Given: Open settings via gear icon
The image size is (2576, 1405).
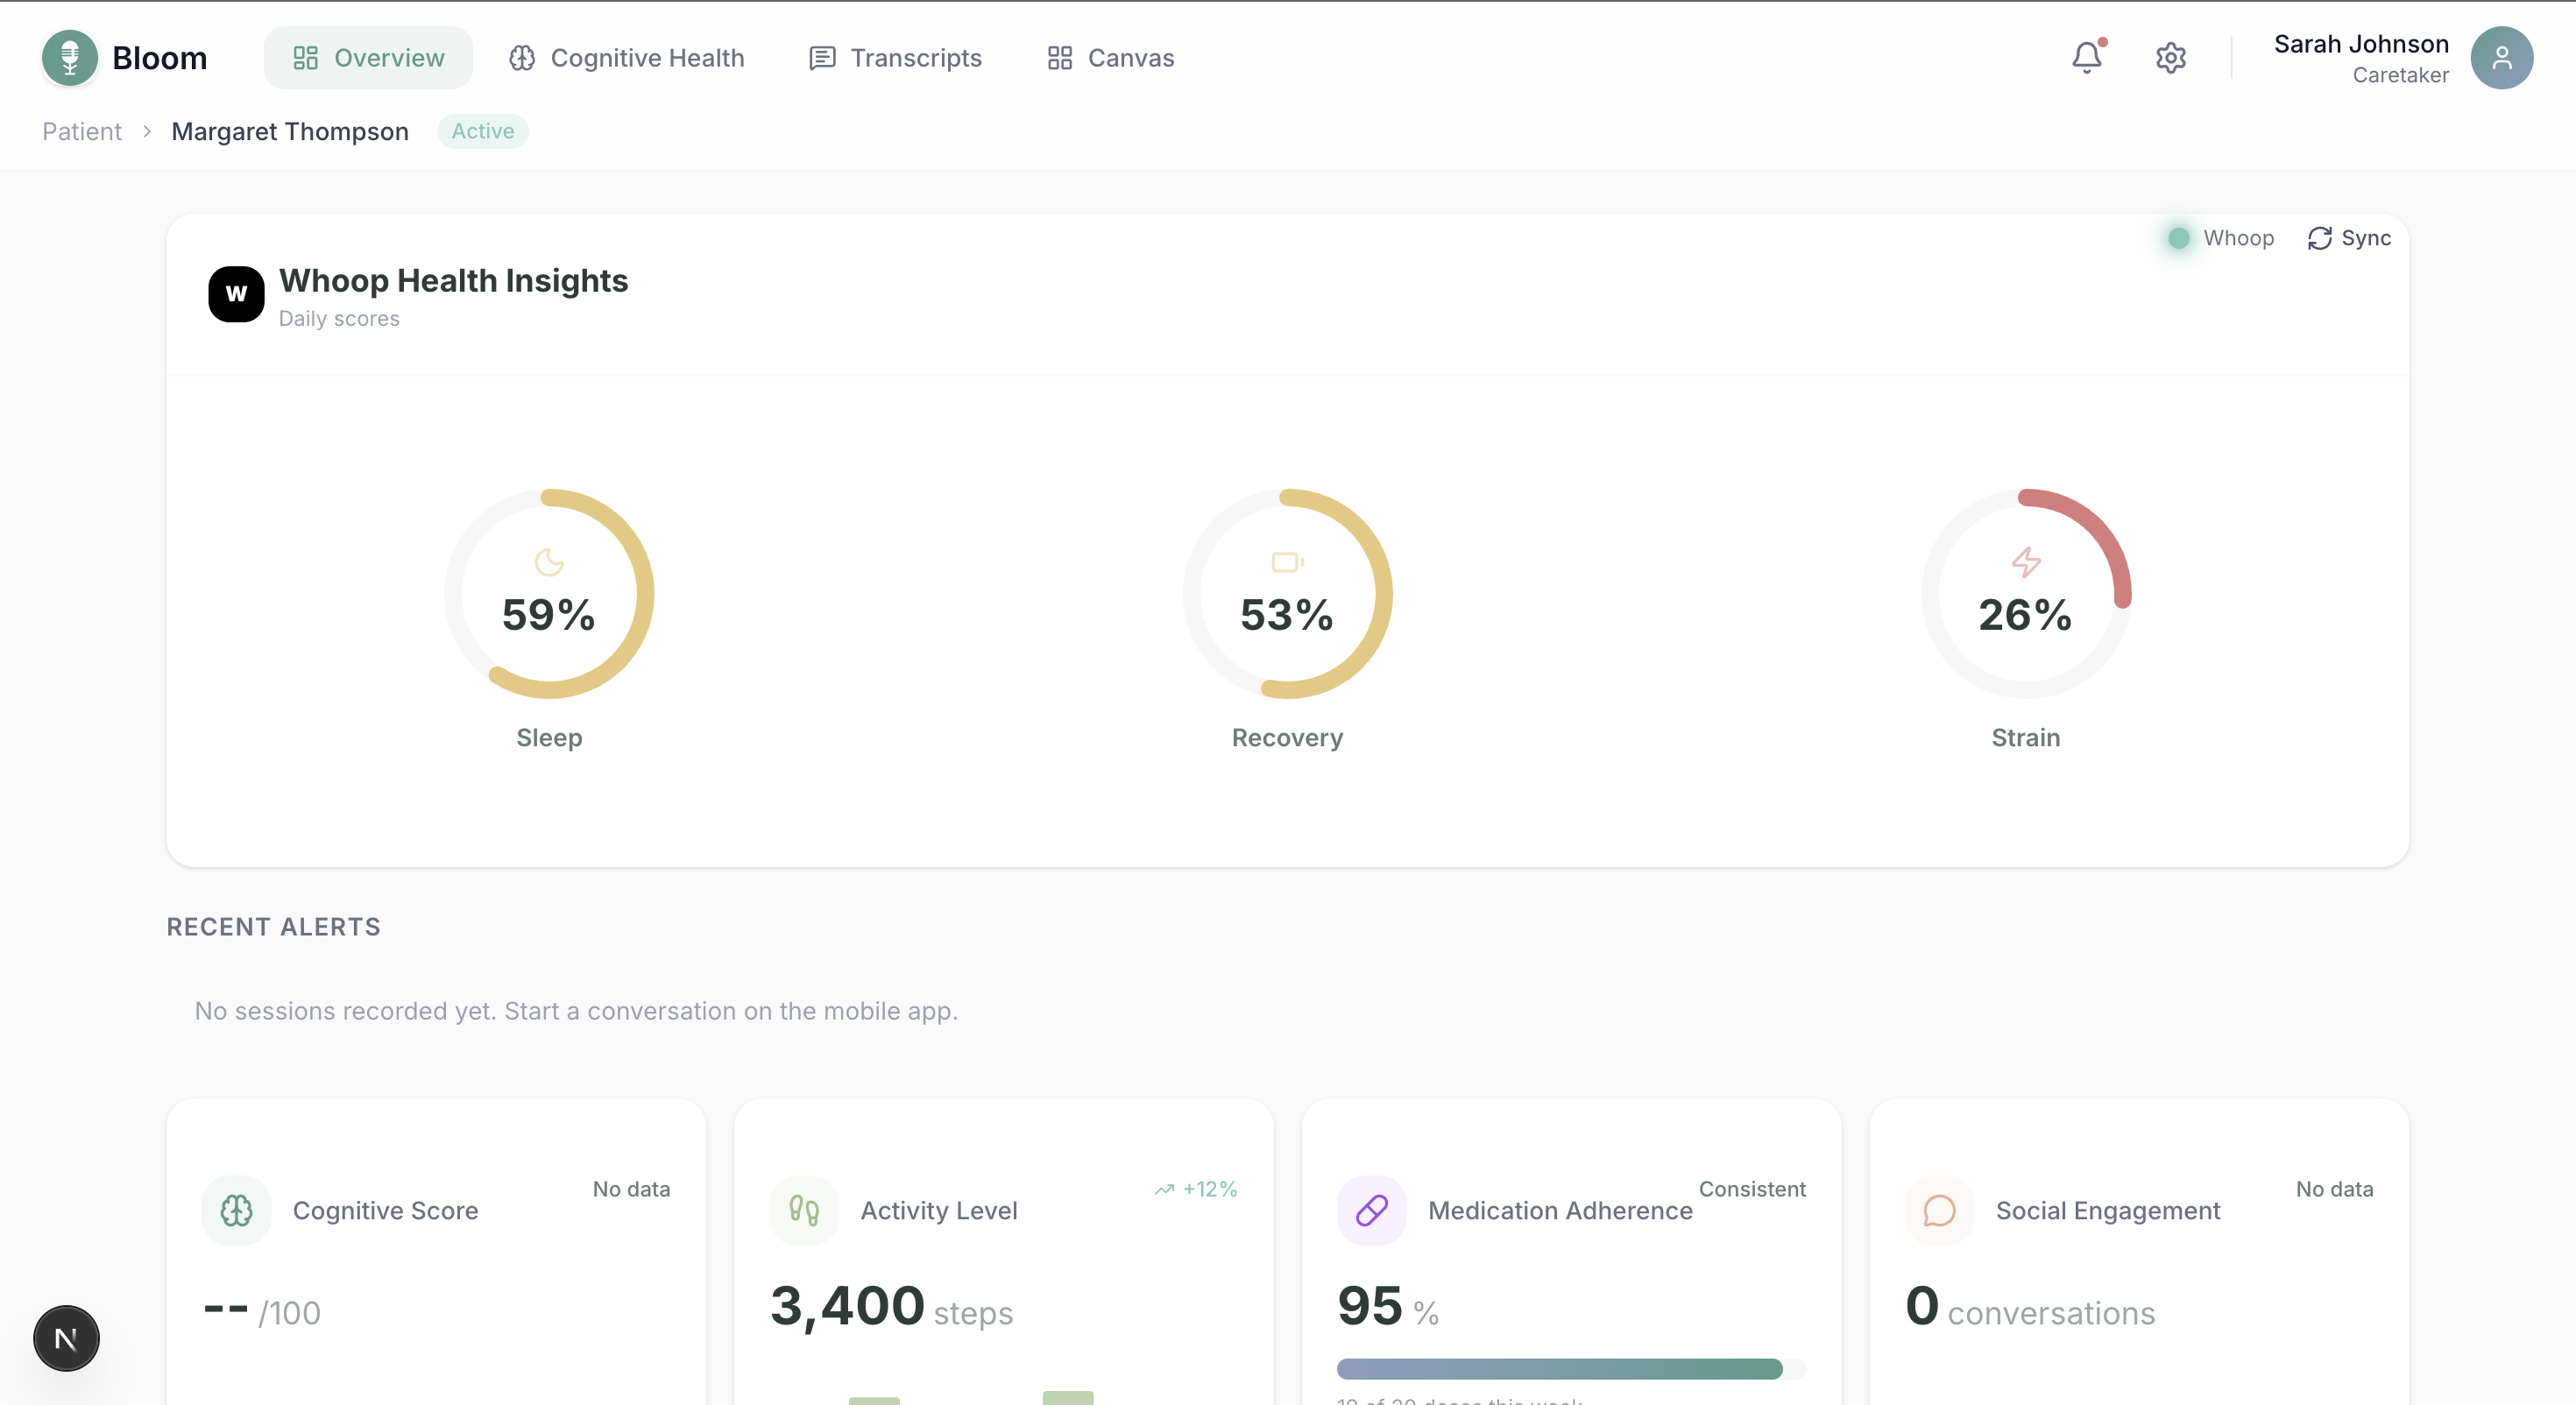Looking at the screenshot, I should pyautogui.click(x=2170, y=58).
